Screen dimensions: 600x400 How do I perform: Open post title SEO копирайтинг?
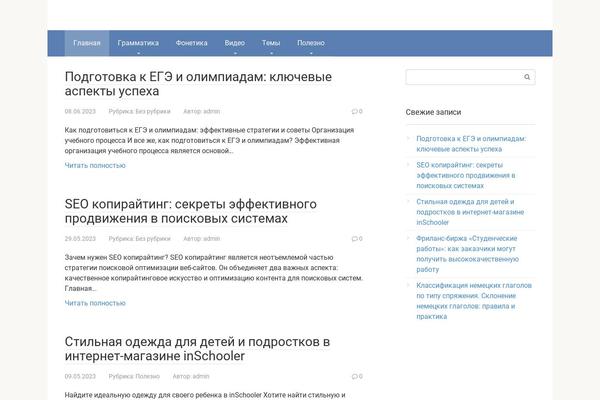[x=191, y=211]
